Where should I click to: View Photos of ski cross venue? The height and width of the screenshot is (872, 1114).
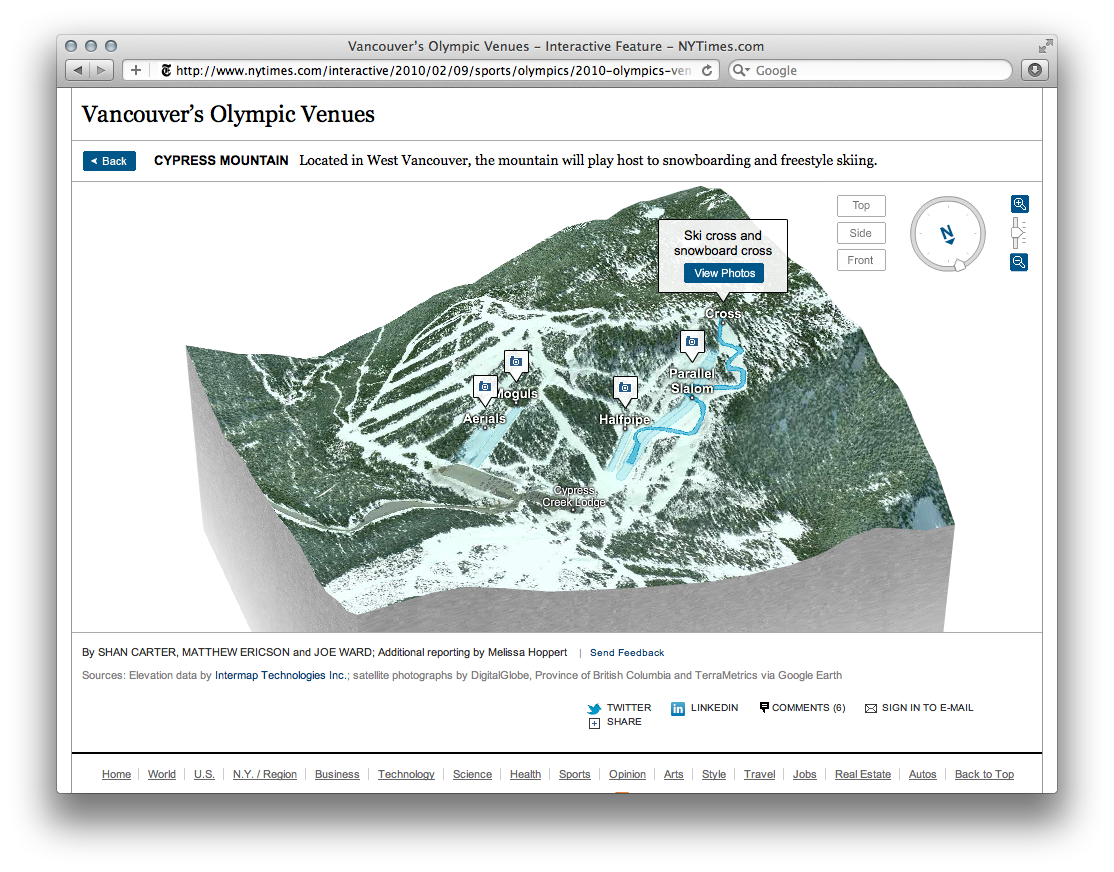[x=724, y=272]
